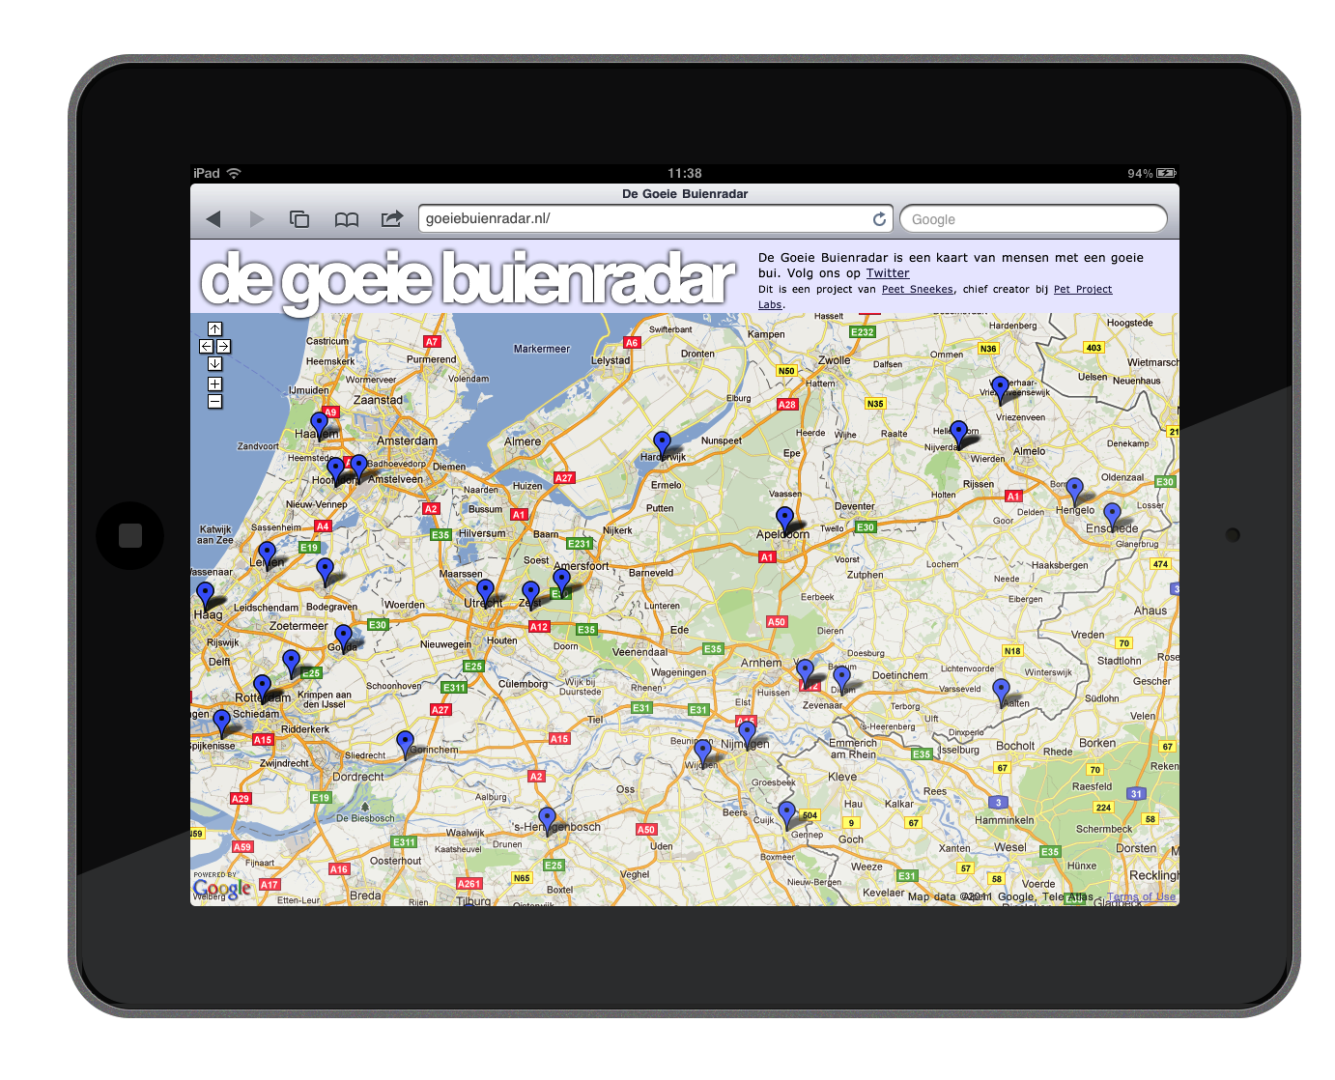Viewport: 1335px width, 1080px height.
Task: Click the Amsterdam city label
Action: (x=407, y=441)
